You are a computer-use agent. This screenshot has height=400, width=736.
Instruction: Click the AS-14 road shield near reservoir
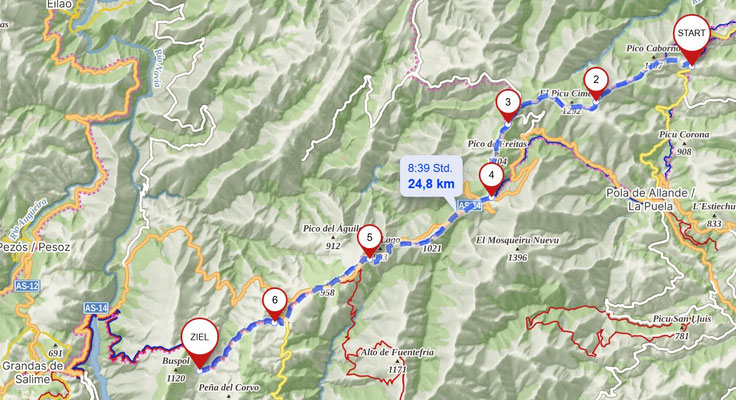(x=97, y=308)
